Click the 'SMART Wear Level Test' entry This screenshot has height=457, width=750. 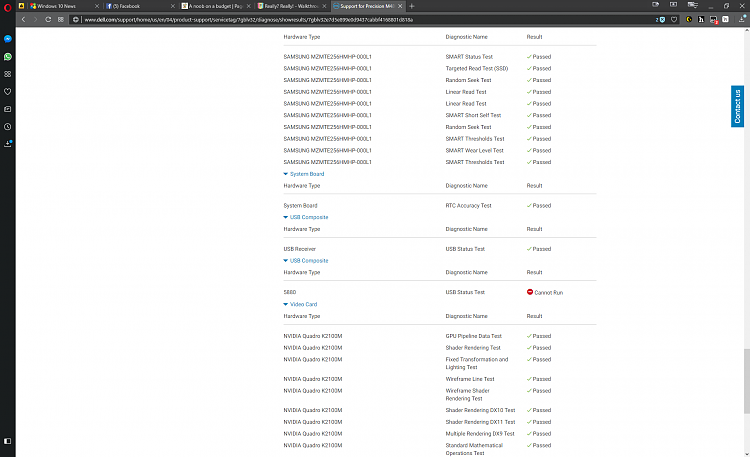(x=474, y=150)
